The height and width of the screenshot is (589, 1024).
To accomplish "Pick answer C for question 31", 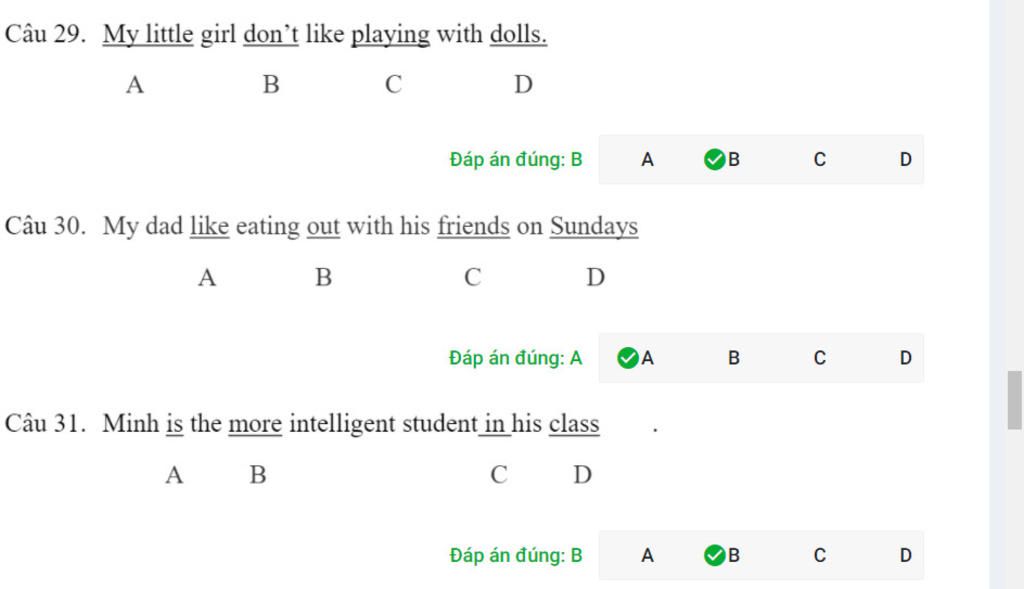I will (820, 555).
